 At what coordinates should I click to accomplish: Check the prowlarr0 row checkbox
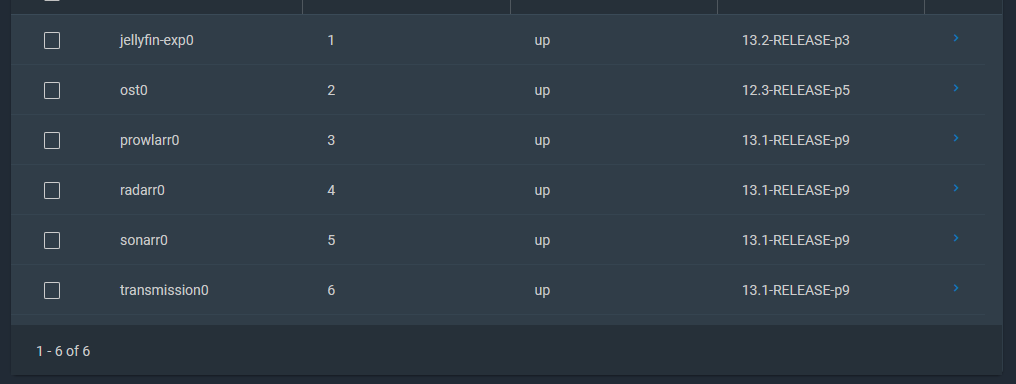(52, 141)
